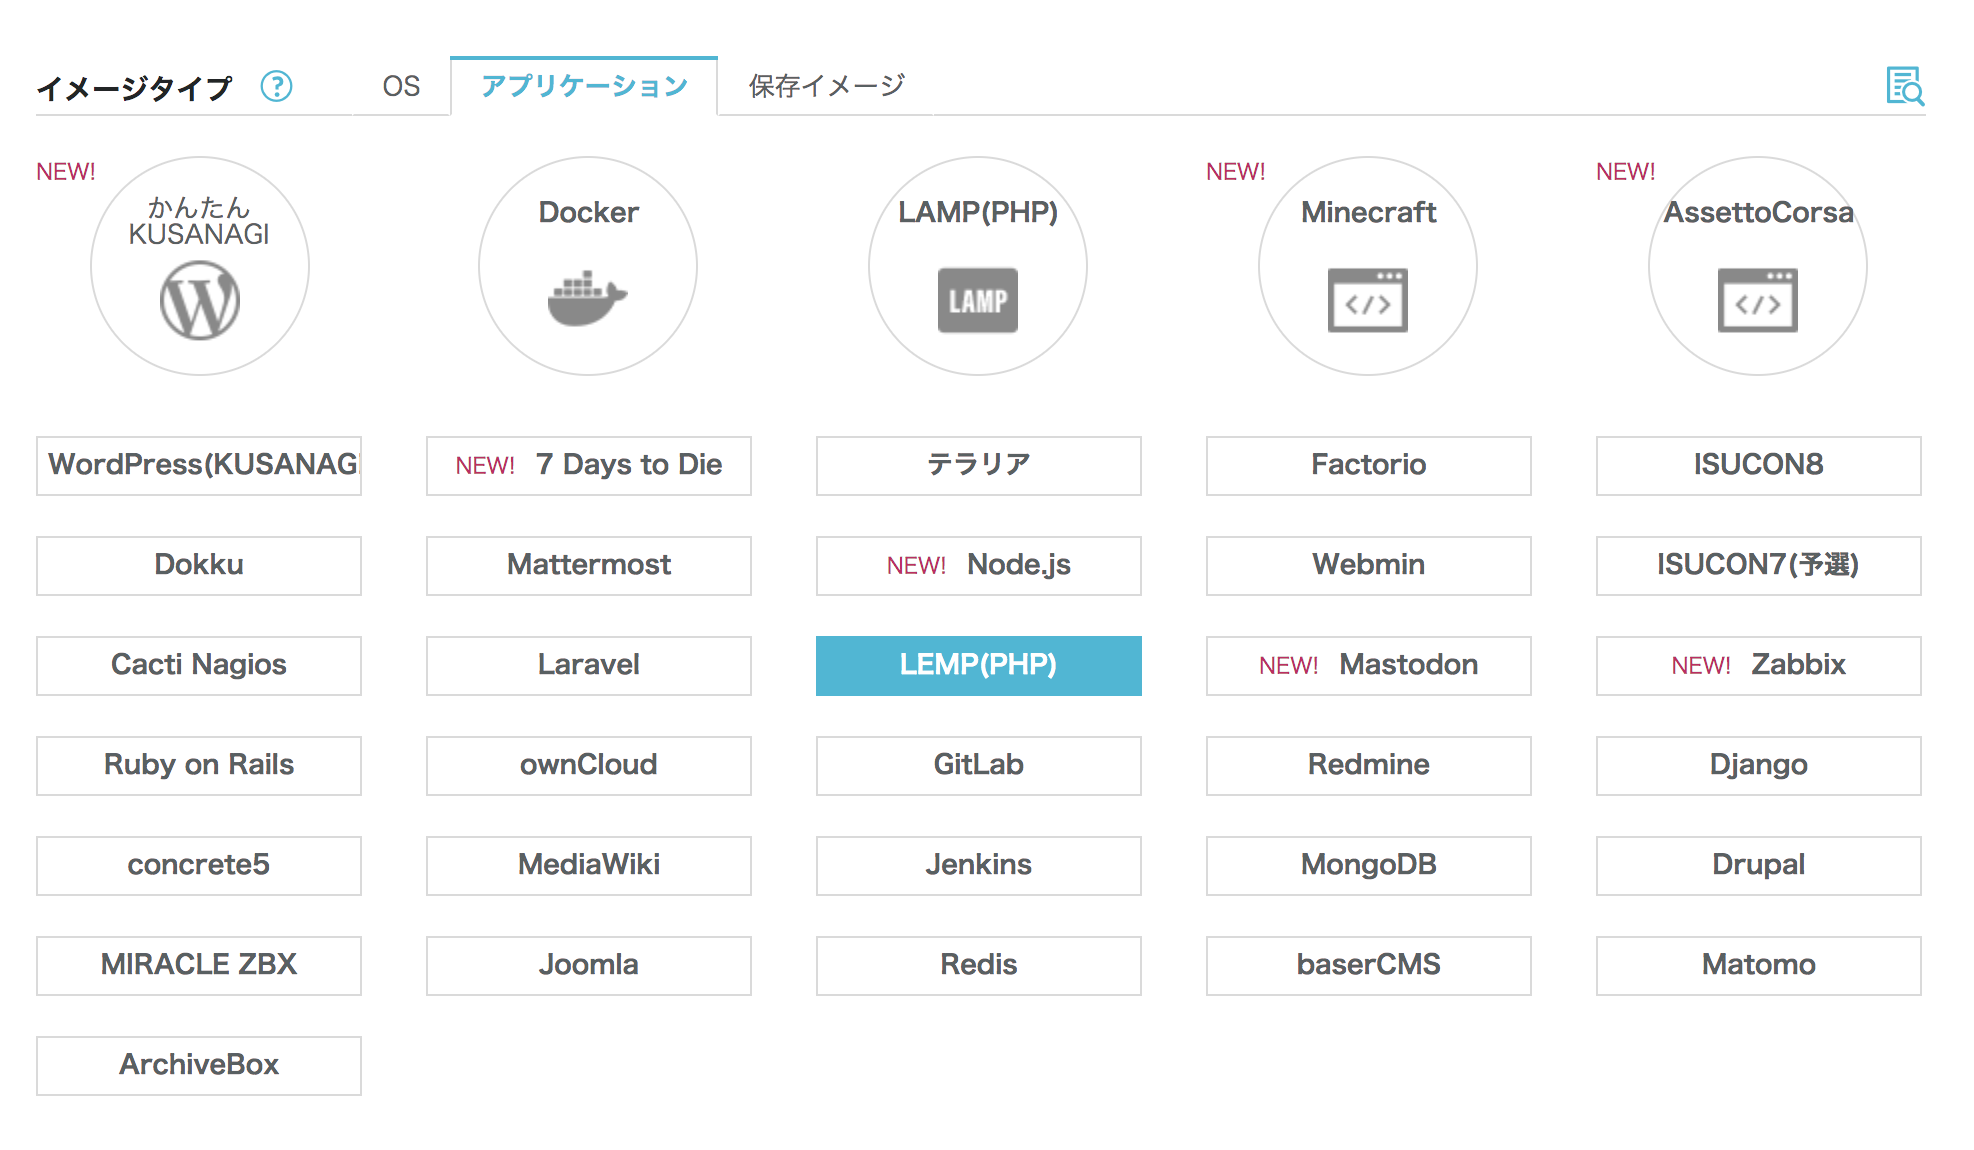
Task: Switch to the 保存イメージ tab
Action: pos(826,87)
